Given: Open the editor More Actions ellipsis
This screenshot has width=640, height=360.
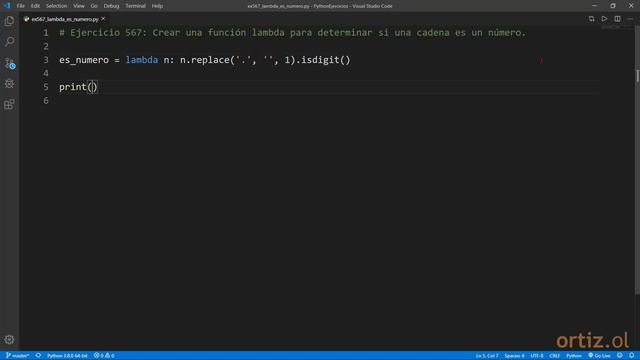Looking at the screenshot, I should tap(630, 19).
